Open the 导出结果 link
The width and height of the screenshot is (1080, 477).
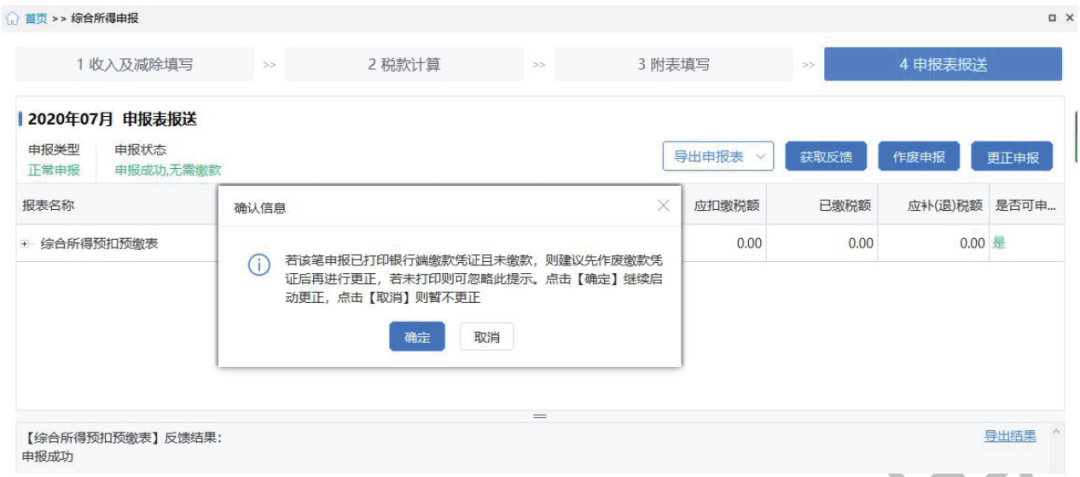1010,436
